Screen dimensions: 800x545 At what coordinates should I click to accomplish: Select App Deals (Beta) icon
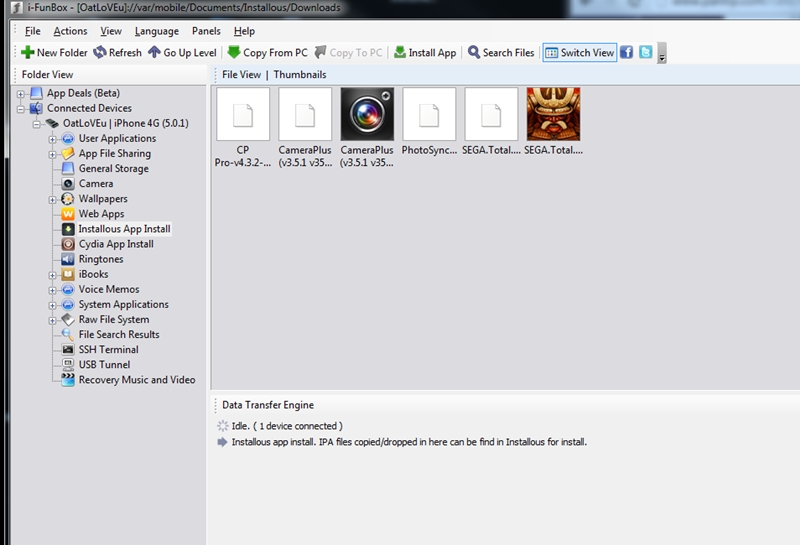(x=36, y=93)
